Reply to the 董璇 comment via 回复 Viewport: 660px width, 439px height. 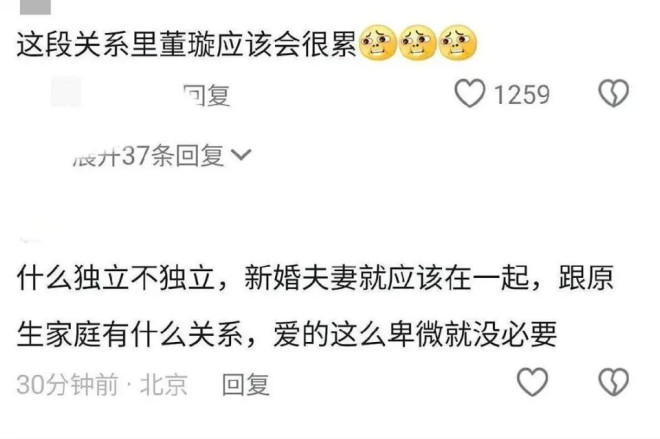click(207, 95)
